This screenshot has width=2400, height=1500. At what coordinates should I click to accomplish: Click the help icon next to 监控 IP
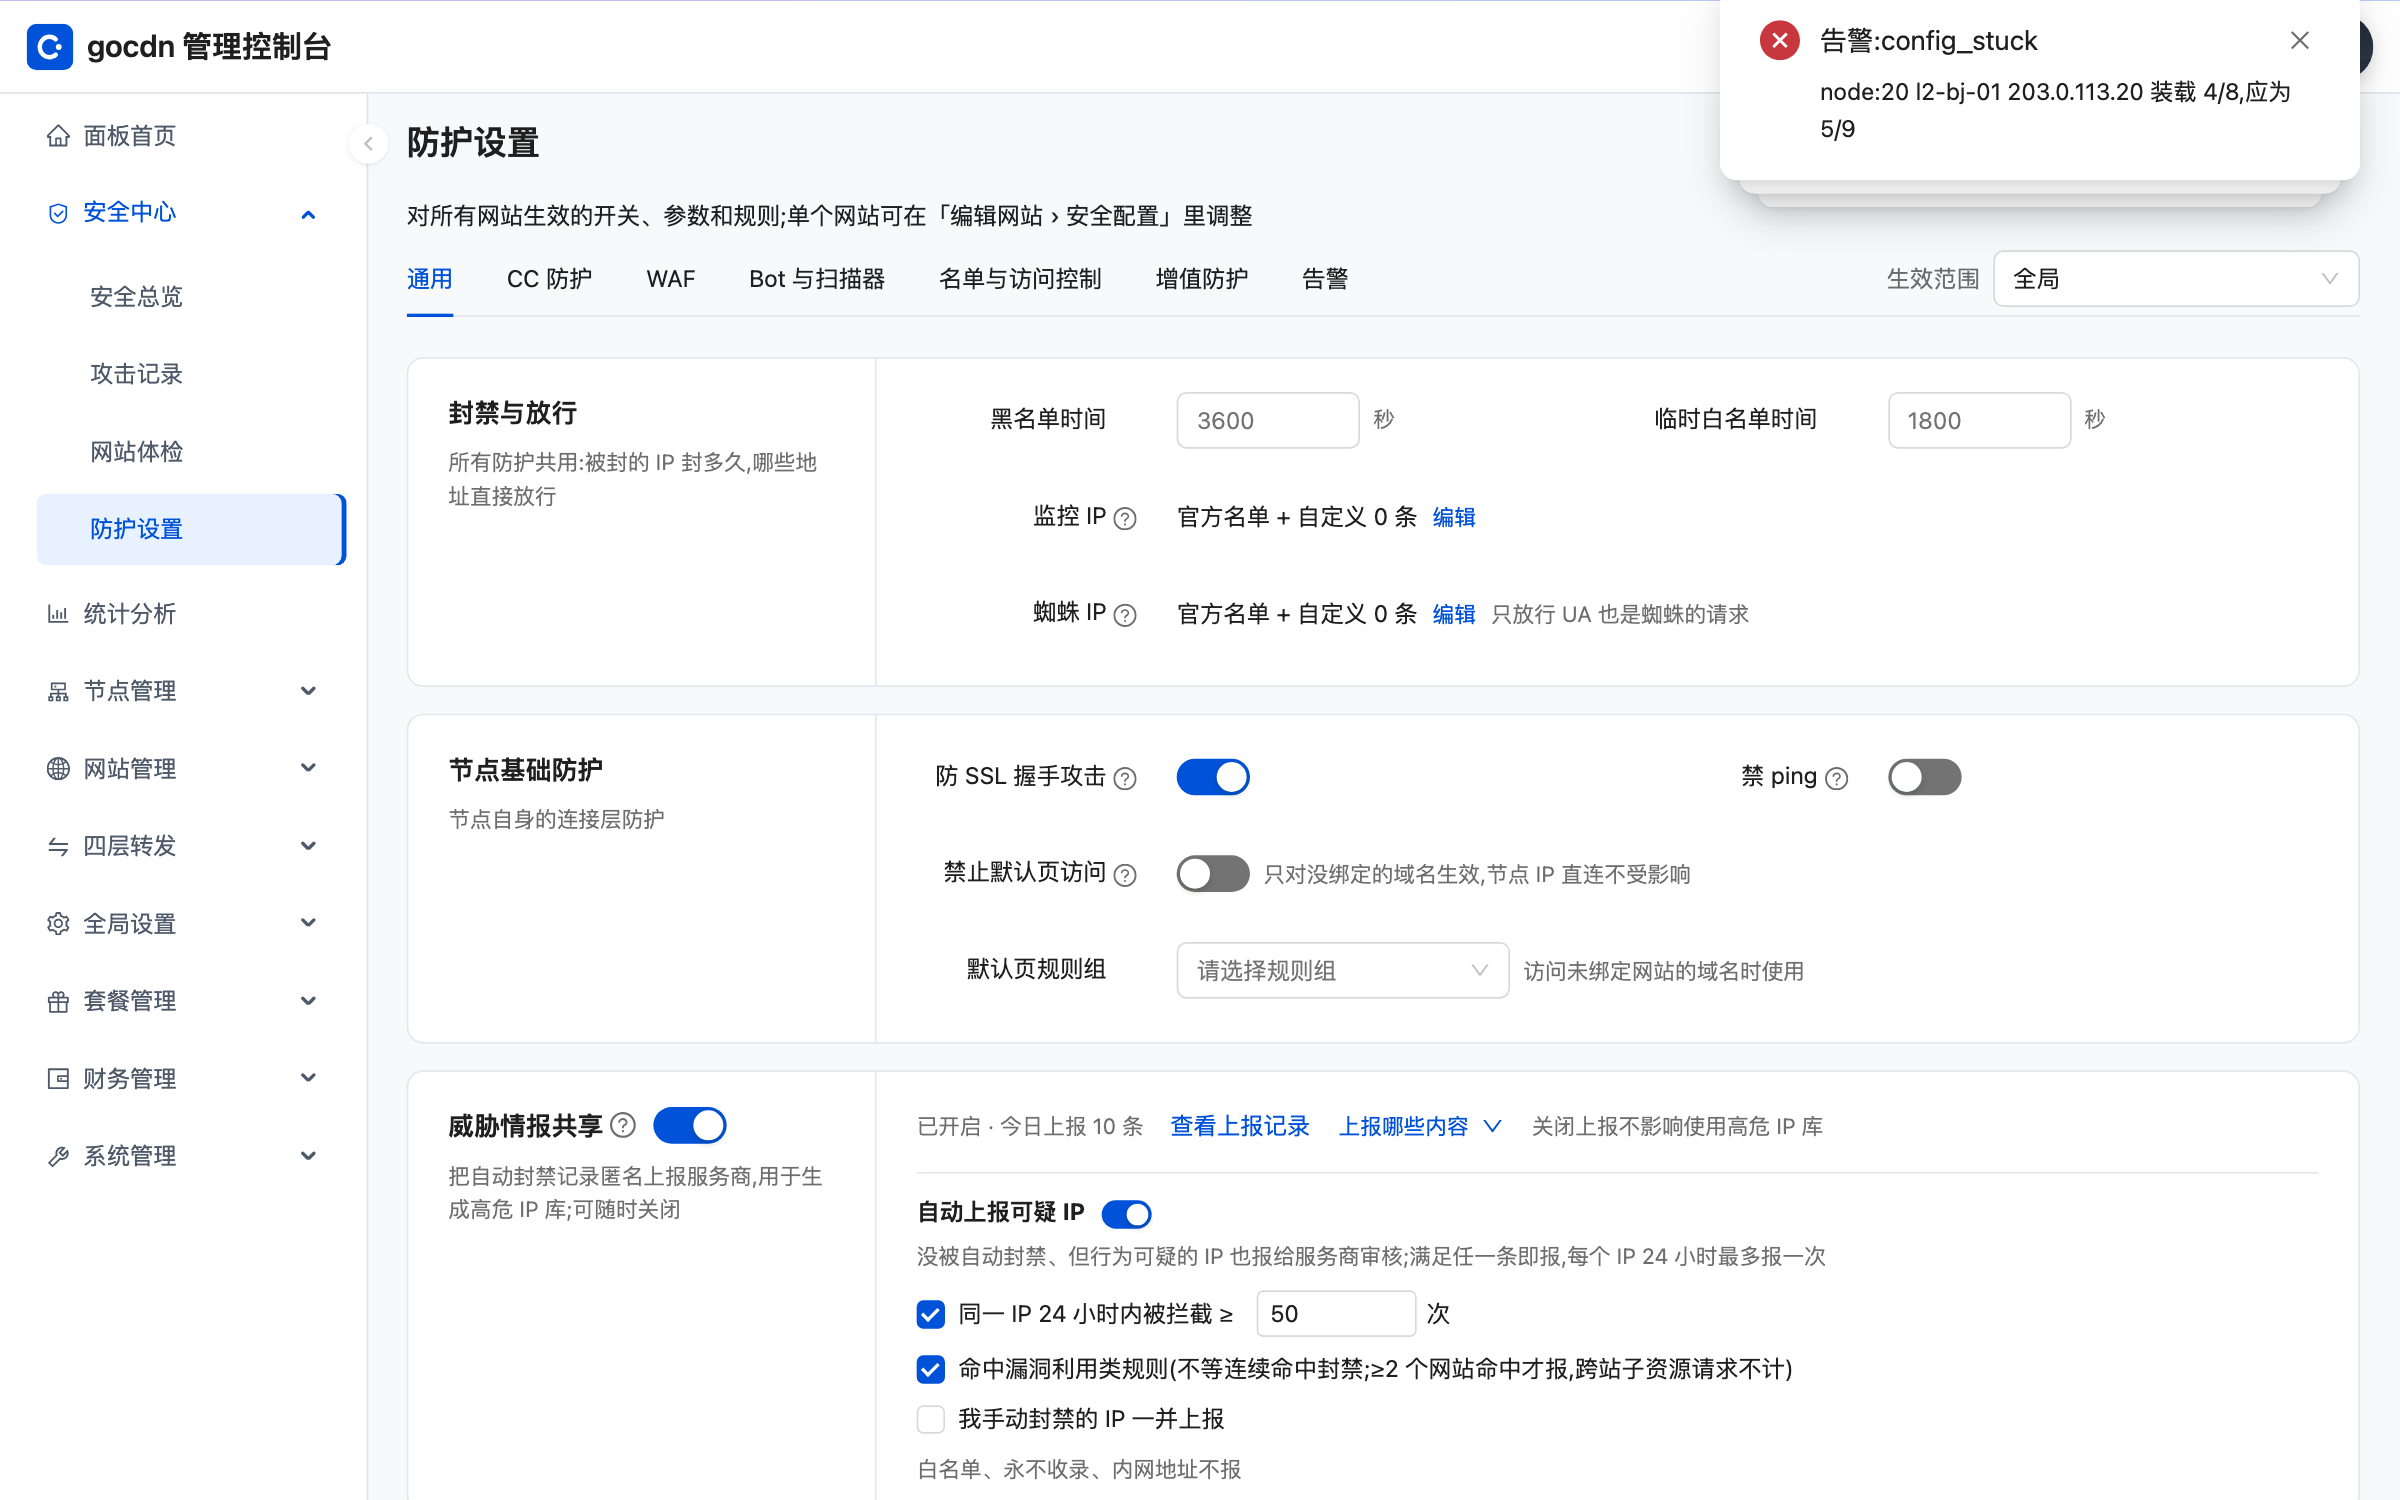(1125, 518)
